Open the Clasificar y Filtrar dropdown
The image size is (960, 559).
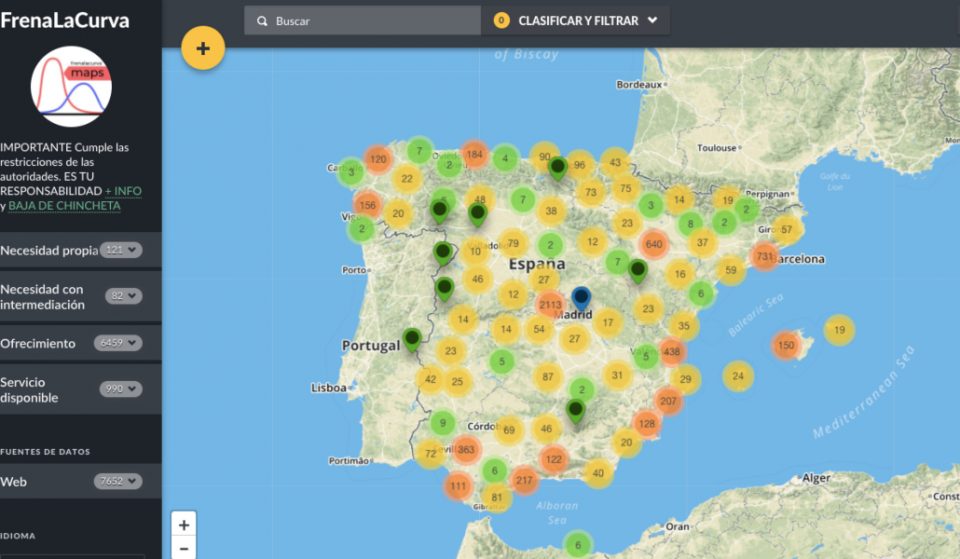pos(576,21)
